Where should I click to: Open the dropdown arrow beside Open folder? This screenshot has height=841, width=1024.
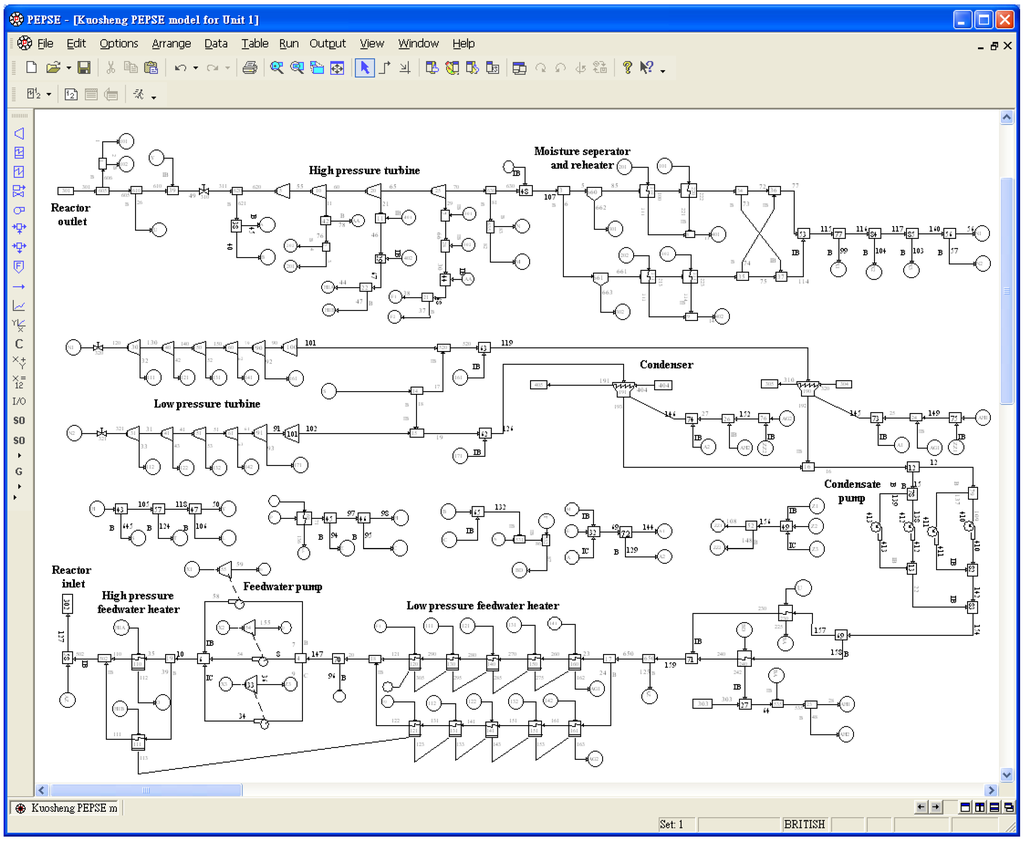(x=68, y=69)
